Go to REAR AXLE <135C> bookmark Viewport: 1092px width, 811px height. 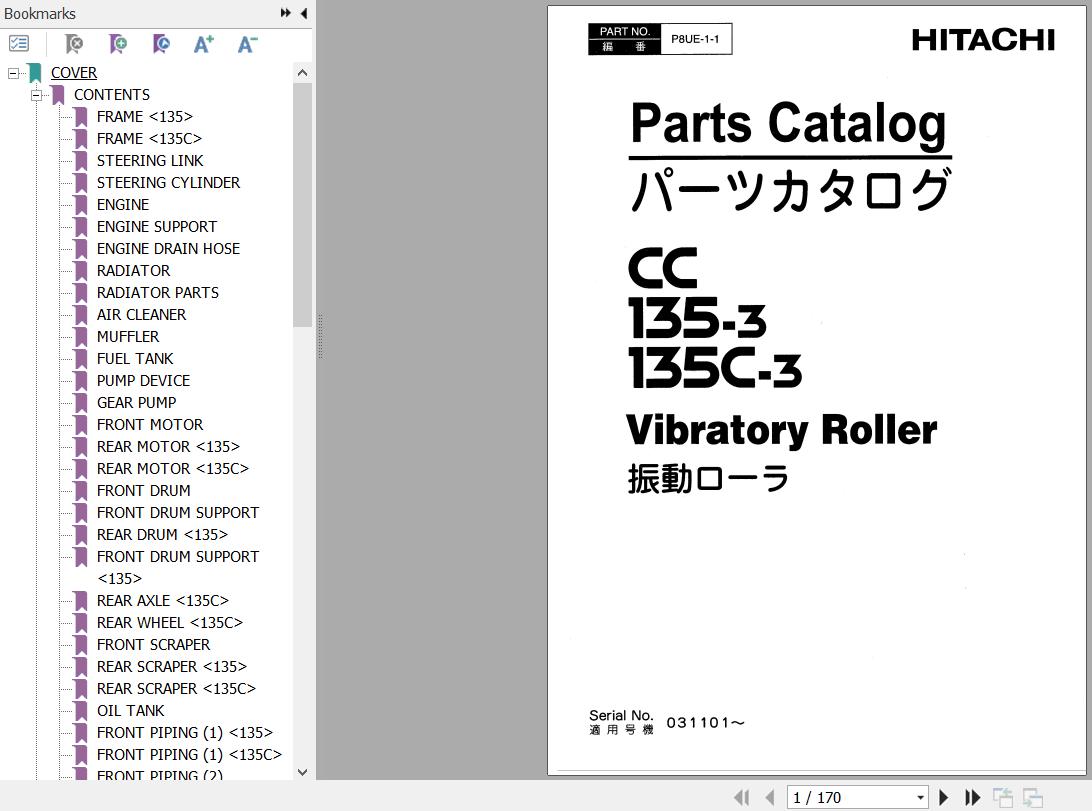point(163,601)
